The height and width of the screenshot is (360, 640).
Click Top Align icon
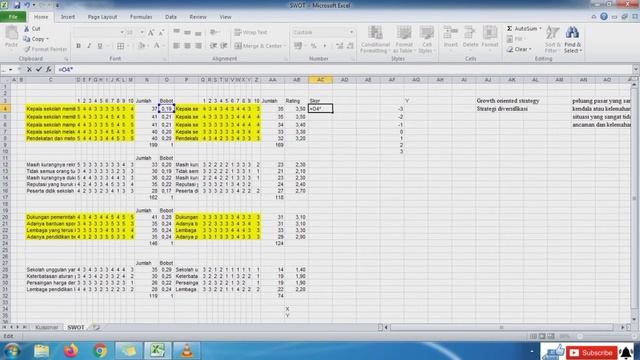[176, 32]
